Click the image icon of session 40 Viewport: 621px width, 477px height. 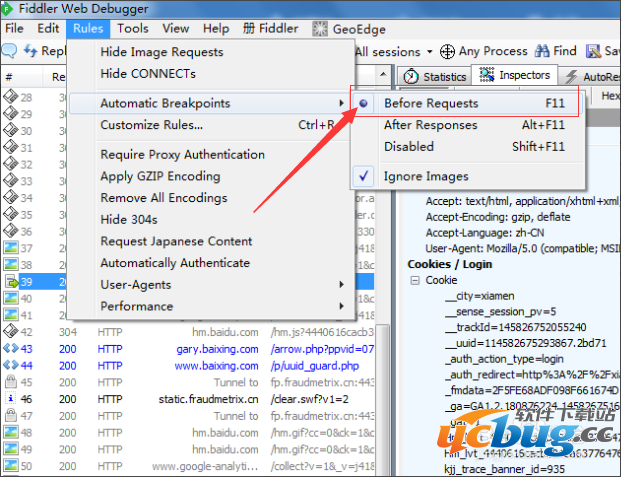(x=11, y=298)
